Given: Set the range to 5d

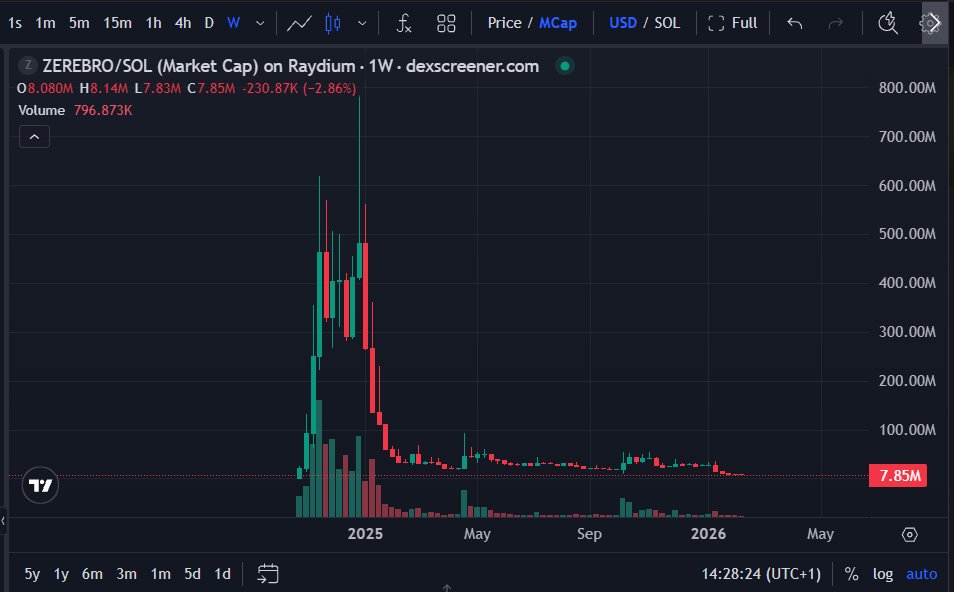Looking at the screenshot, I should pos(192,574).
